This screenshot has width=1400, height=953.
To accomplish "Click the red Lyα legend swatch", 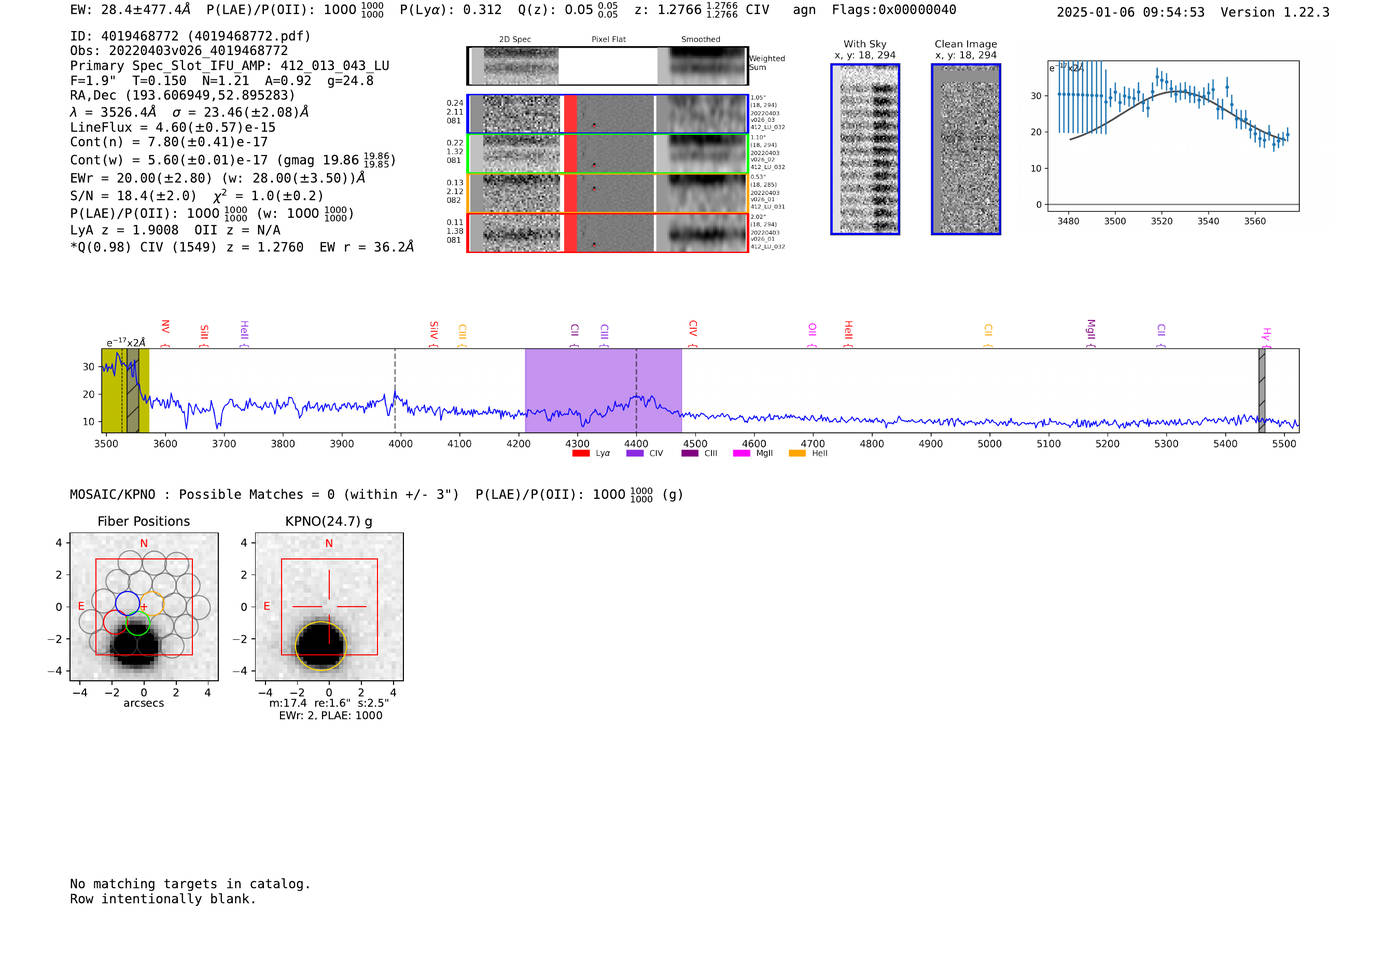I will coord(580,453).
